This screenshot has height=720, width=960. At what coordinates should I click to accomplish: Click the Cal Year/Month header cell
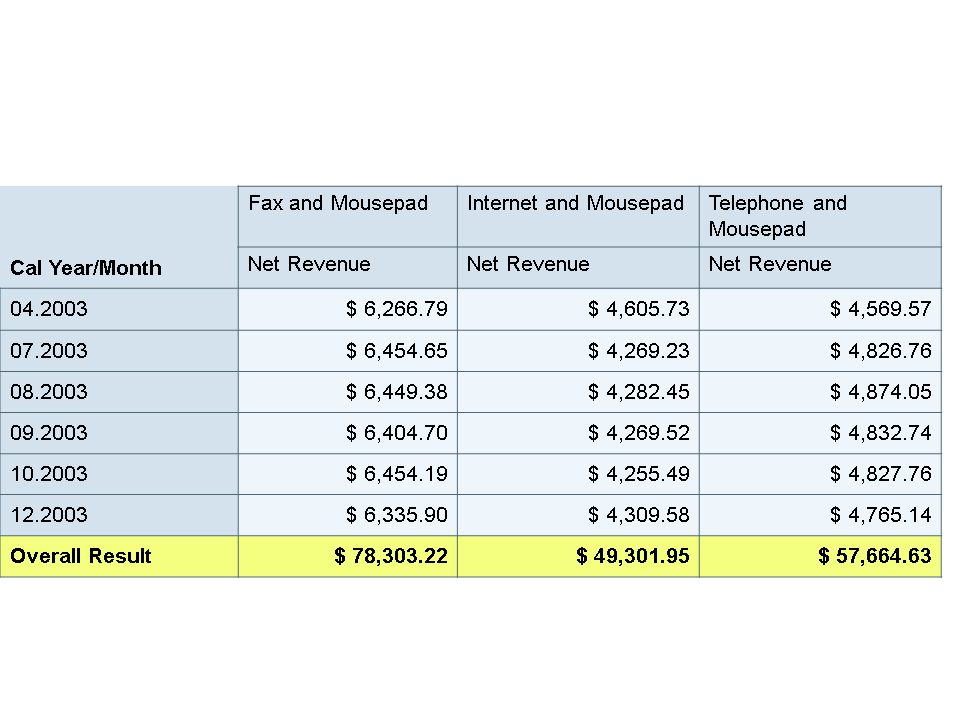86,268
